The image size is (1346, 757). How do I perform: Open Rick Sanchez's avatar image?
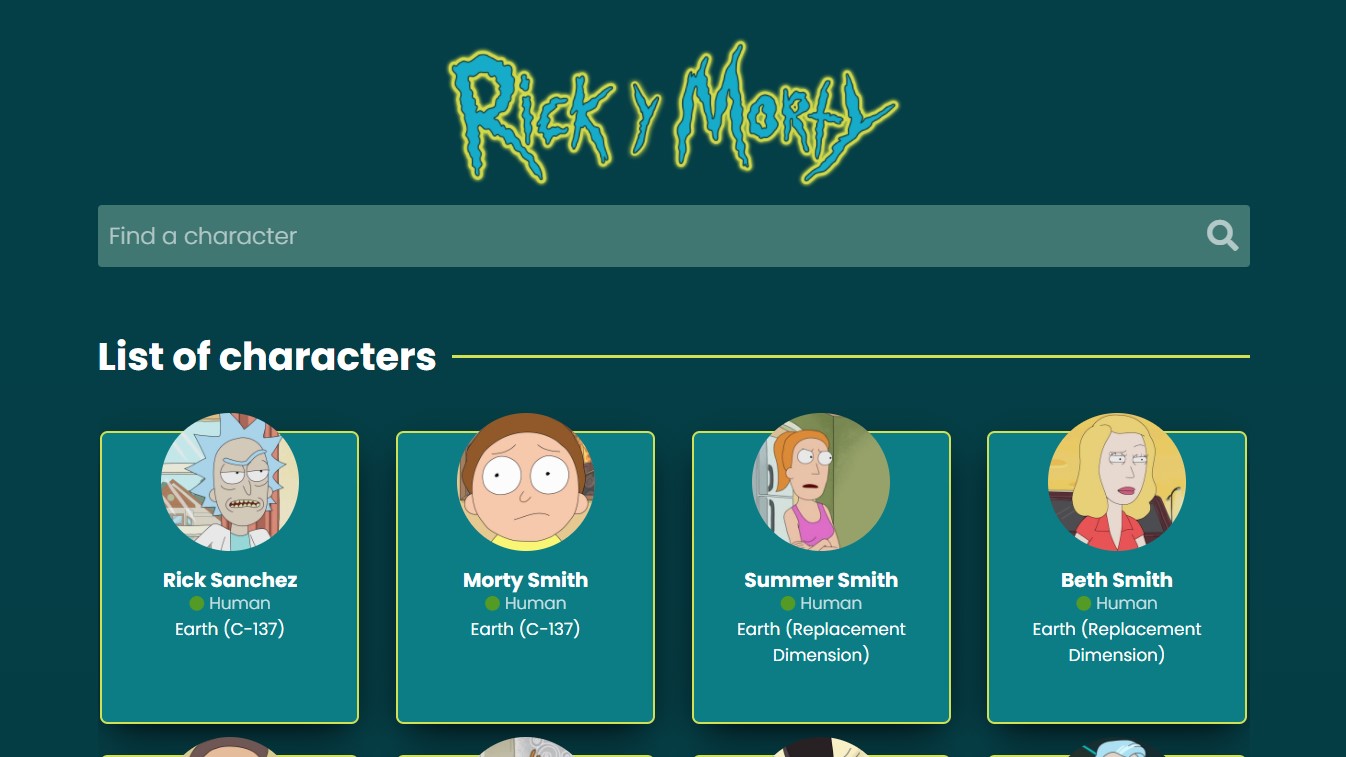(x=230, y=482)
